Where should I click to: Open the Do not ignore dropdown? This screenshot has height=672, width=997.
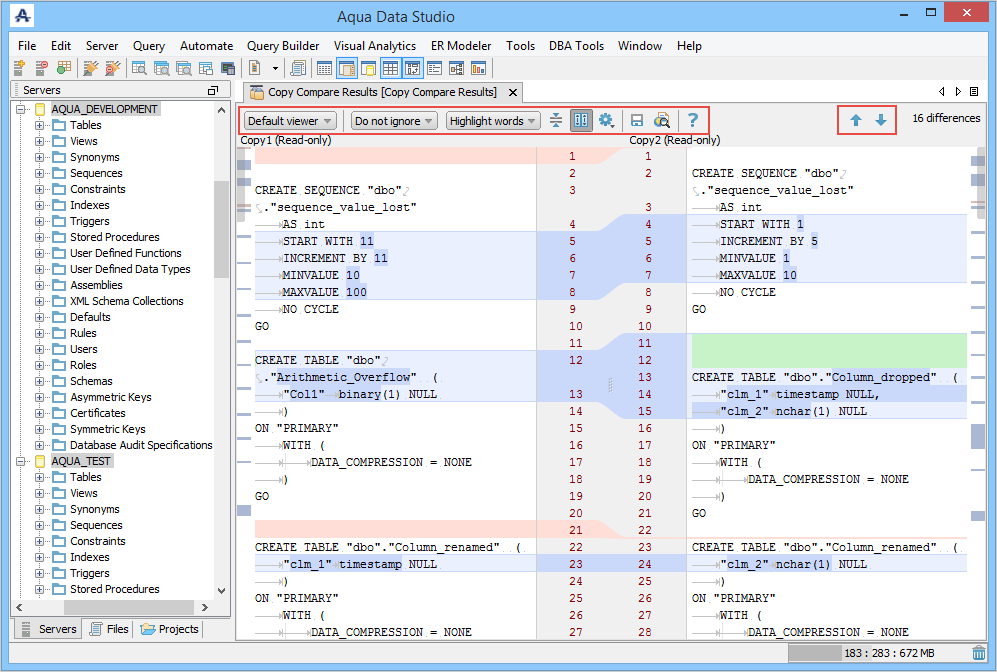point(394,121)
